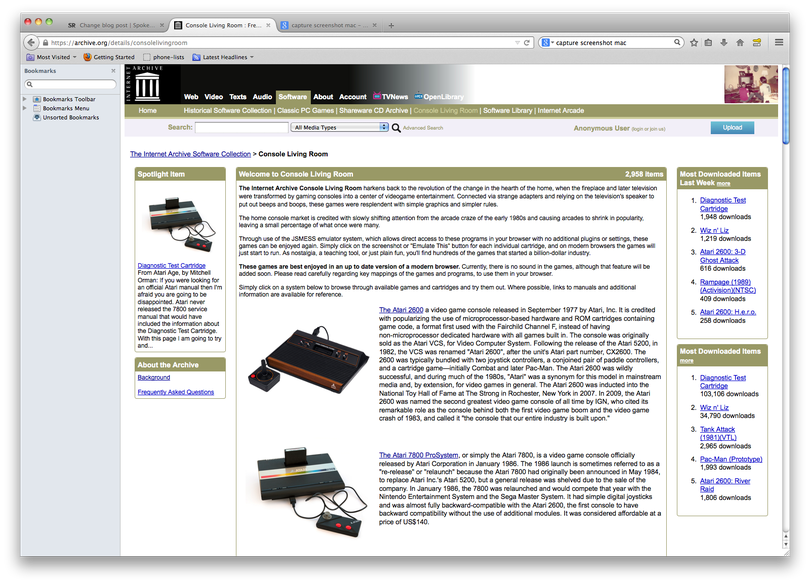Close the Change blog post tab
This screenshot has width=810, height=584.
pyautogui.click(x=162, y=25)
